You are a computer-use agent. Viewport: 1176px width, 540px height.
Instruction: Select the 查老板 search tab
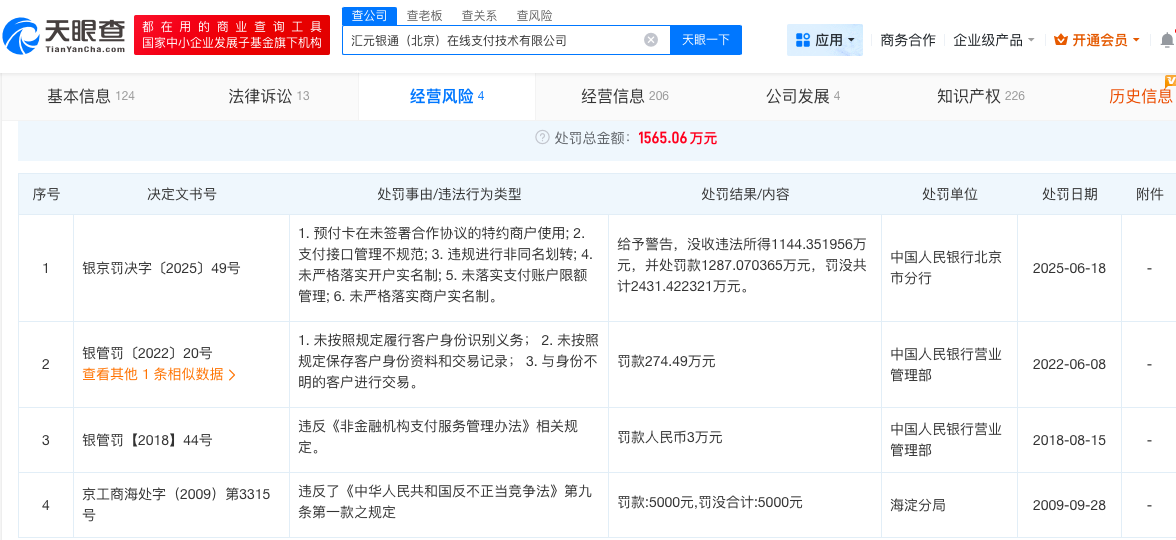(x=424, y=15)
